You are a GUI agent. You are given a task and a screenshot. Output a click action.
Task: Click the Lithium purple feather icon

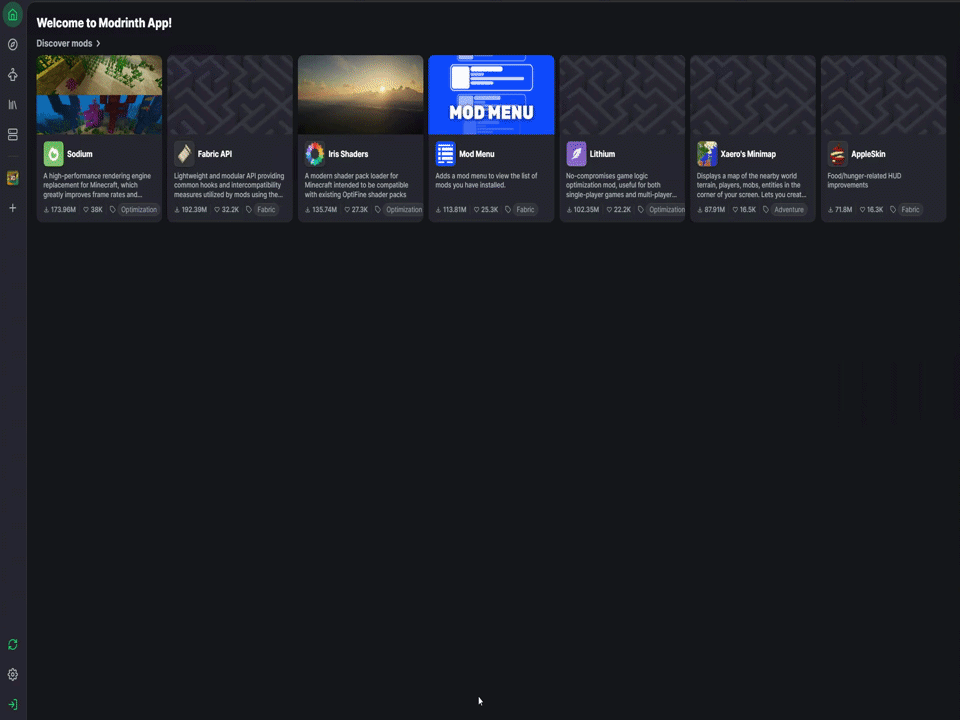point(576,154)
